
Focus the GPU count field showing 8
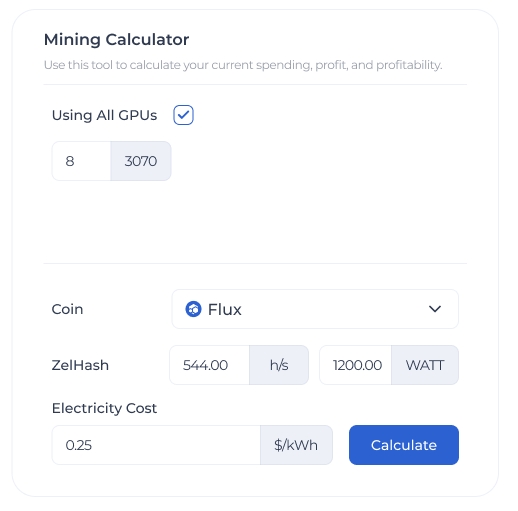81,161
